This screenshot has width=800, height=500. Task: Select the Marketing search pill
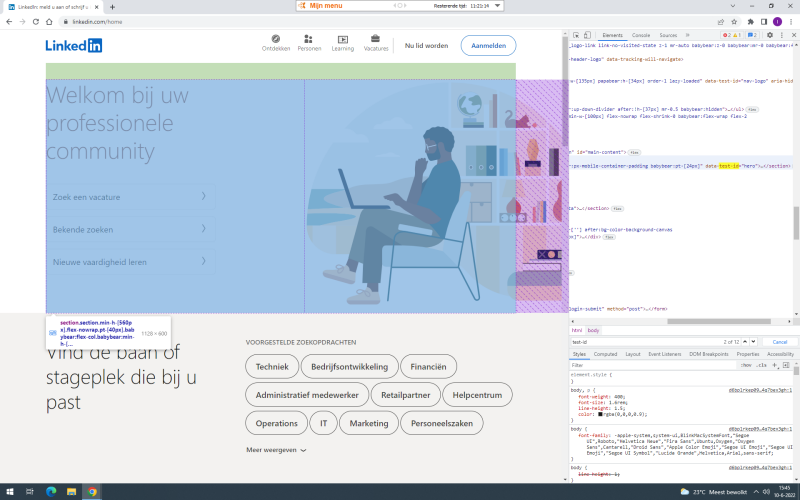[369, 423]
